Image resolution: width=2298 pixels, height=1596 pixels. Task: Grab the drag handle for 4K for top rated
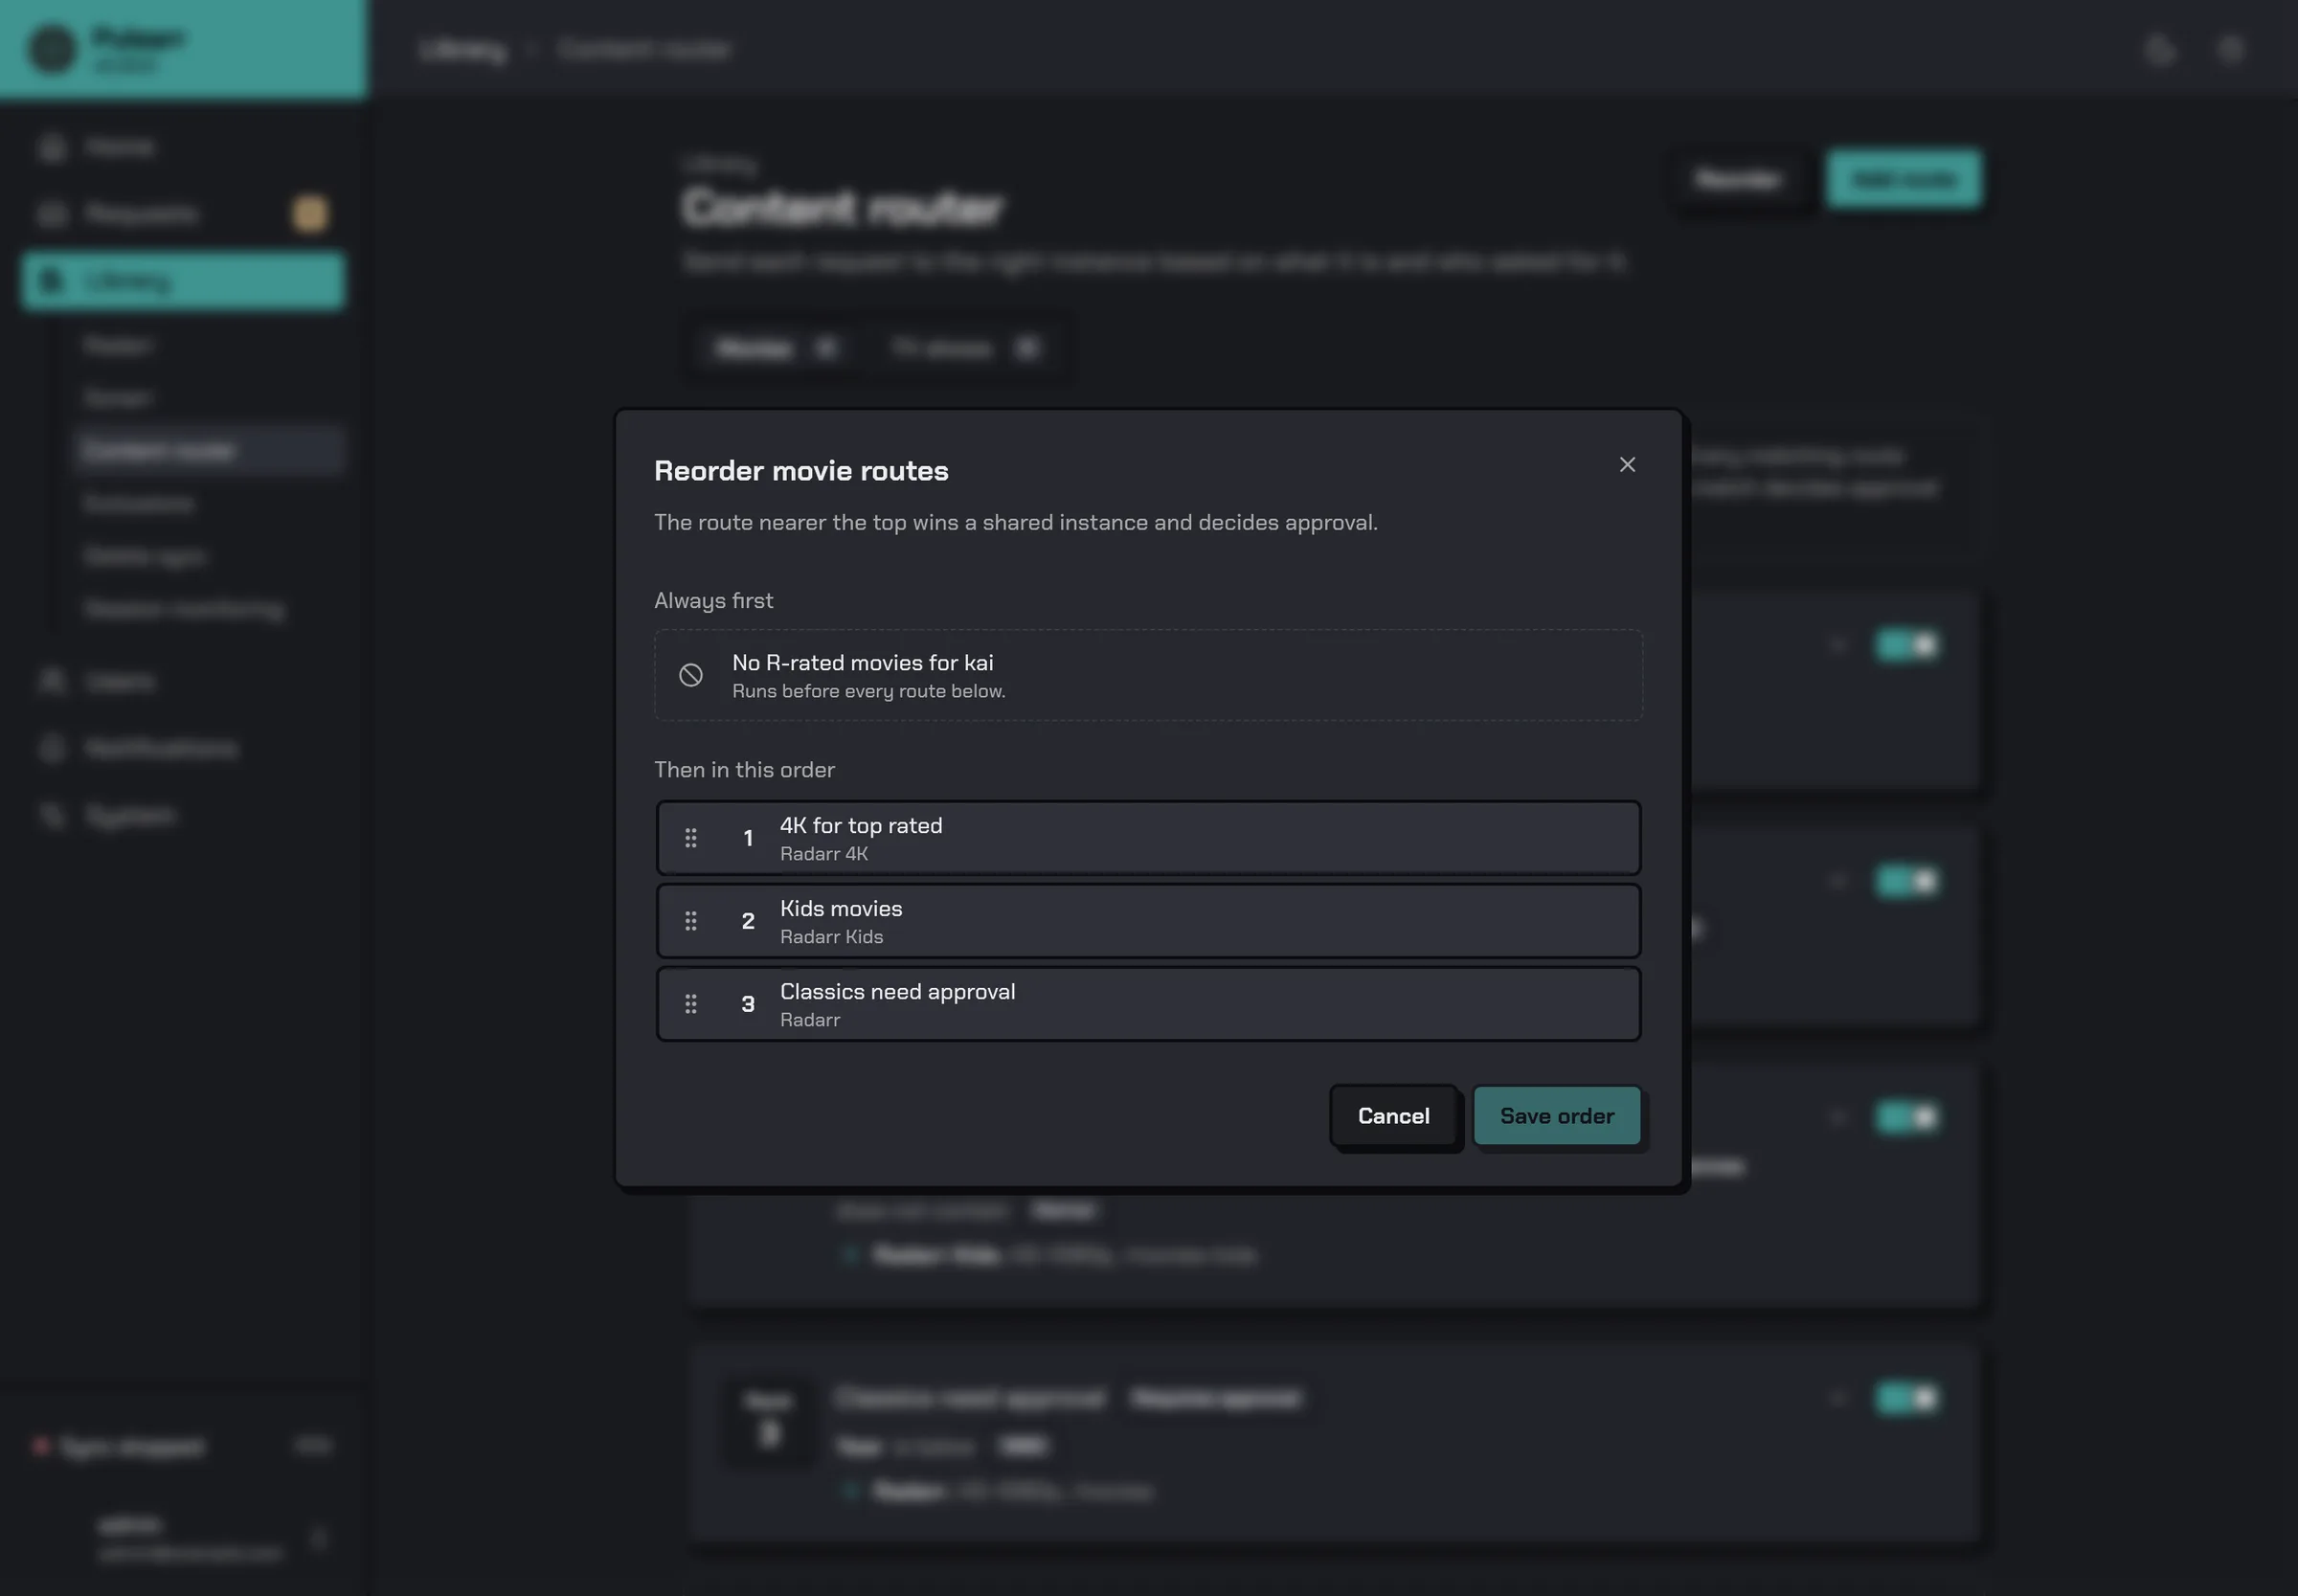tap(690, 838)
